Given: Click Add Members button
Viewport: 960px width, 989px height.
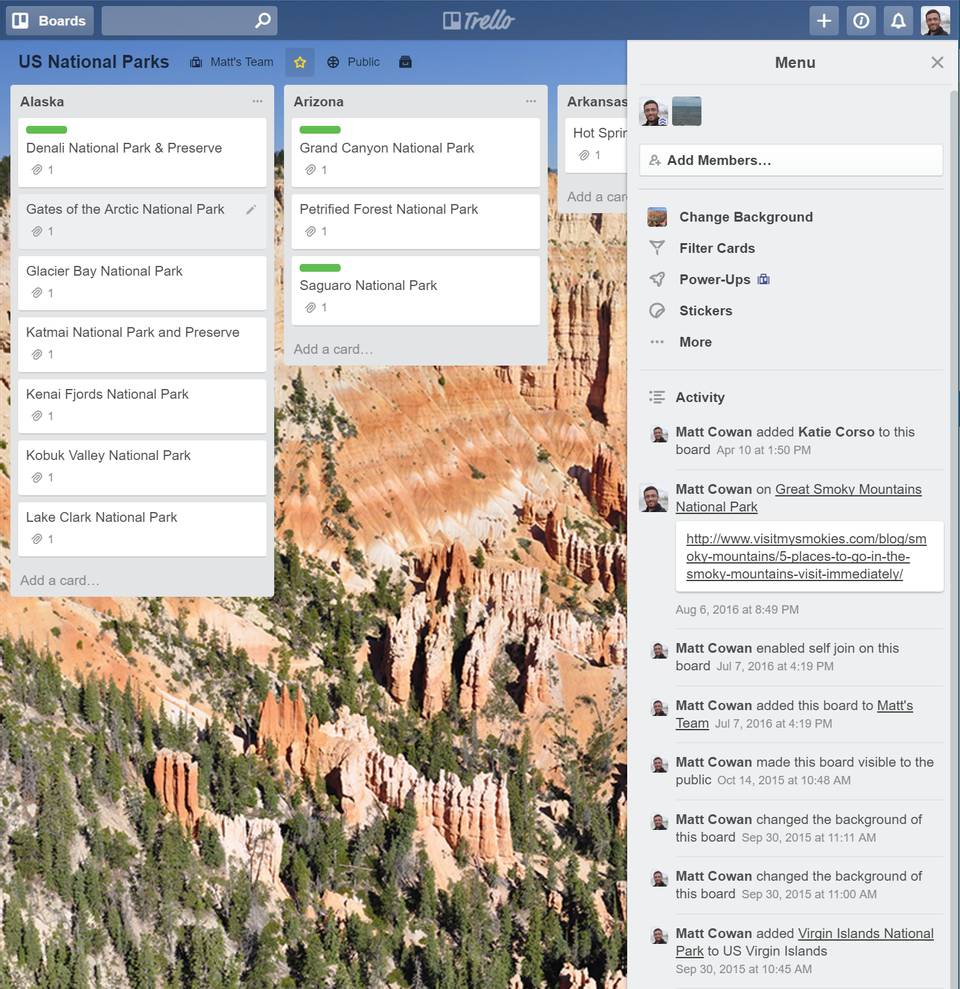Looking at the screenshot, I should pos(791,160).
